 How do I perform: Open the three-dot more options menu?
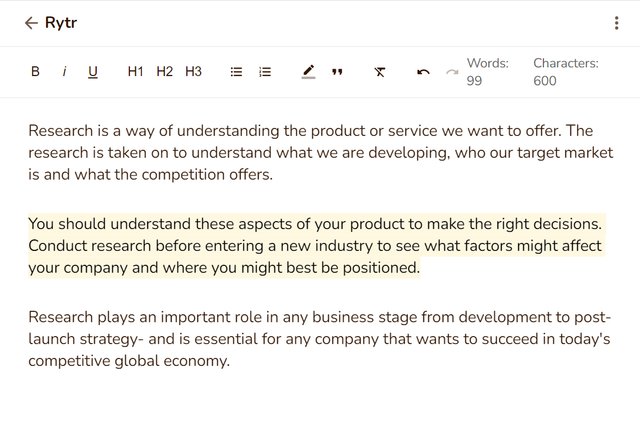[x=616, y=23]
